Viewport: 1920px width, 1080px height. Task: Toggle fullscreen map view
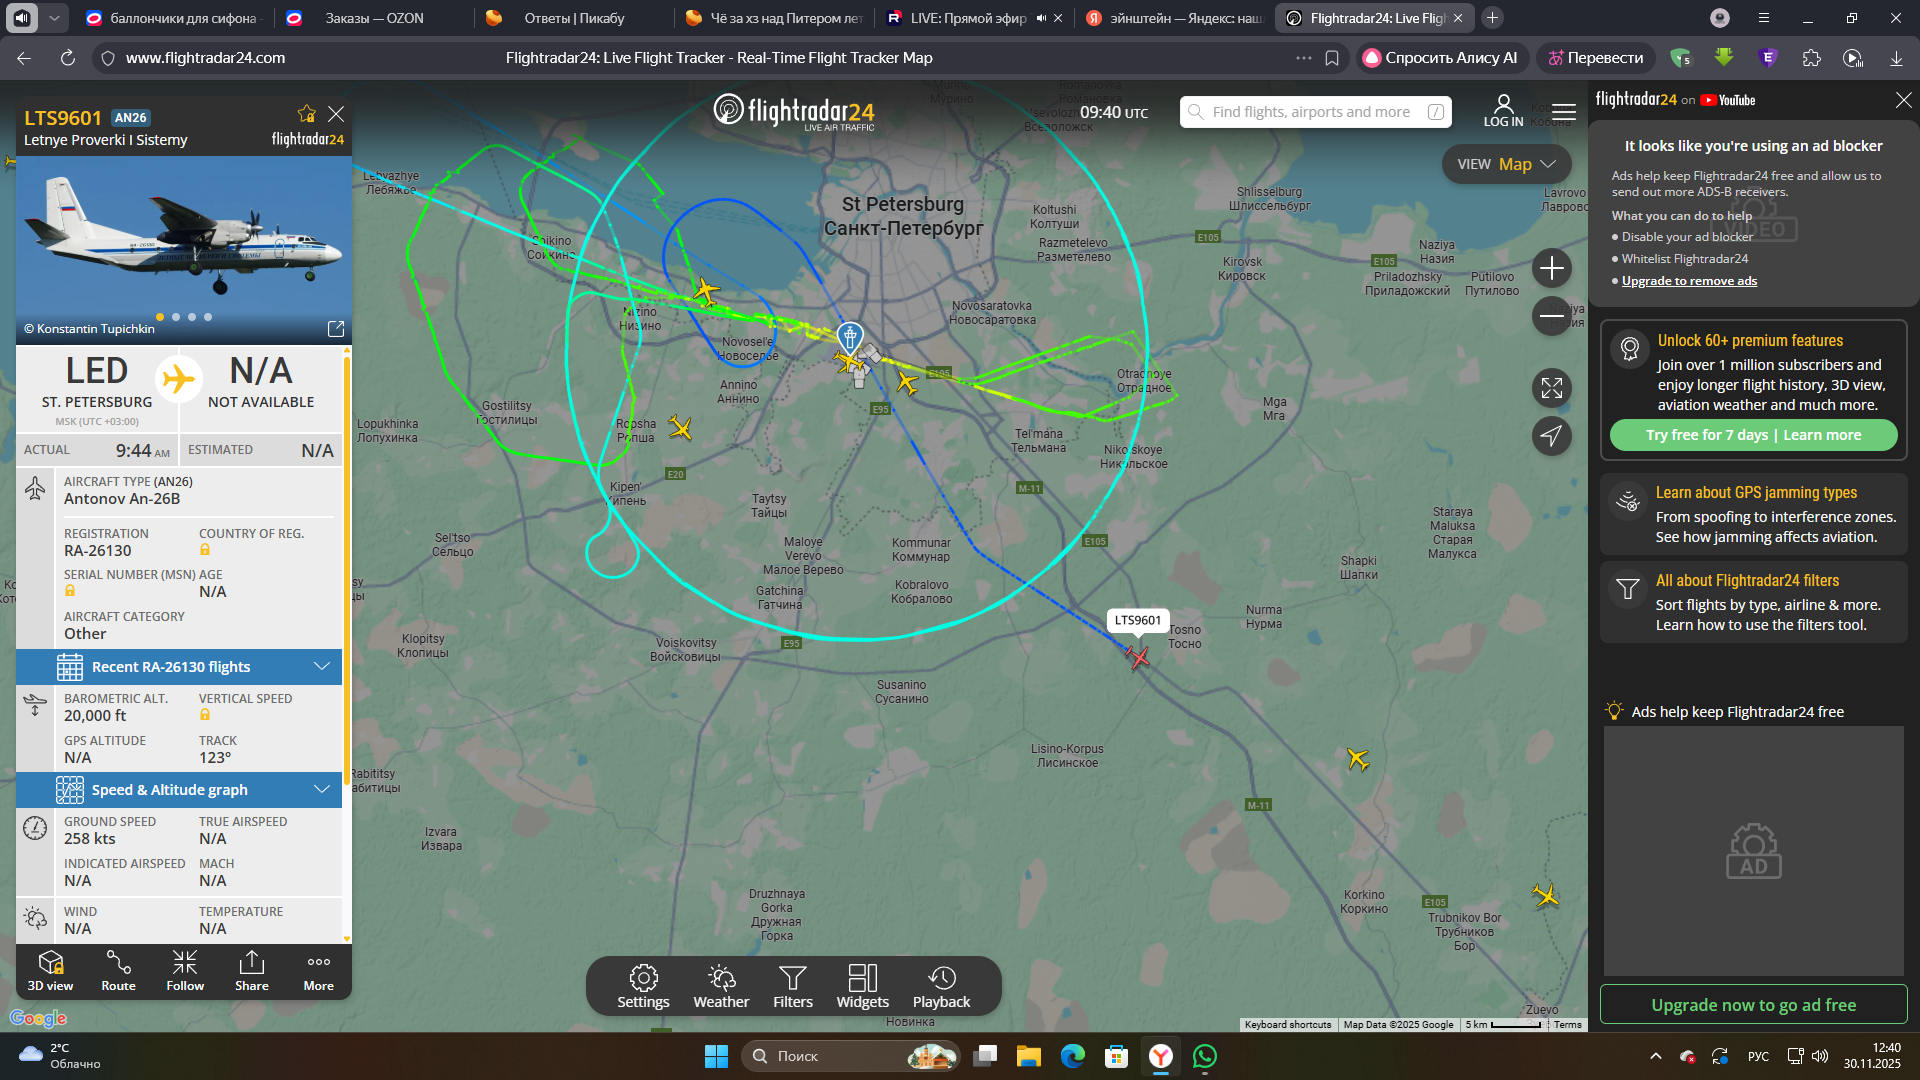tap(1552, 388)
